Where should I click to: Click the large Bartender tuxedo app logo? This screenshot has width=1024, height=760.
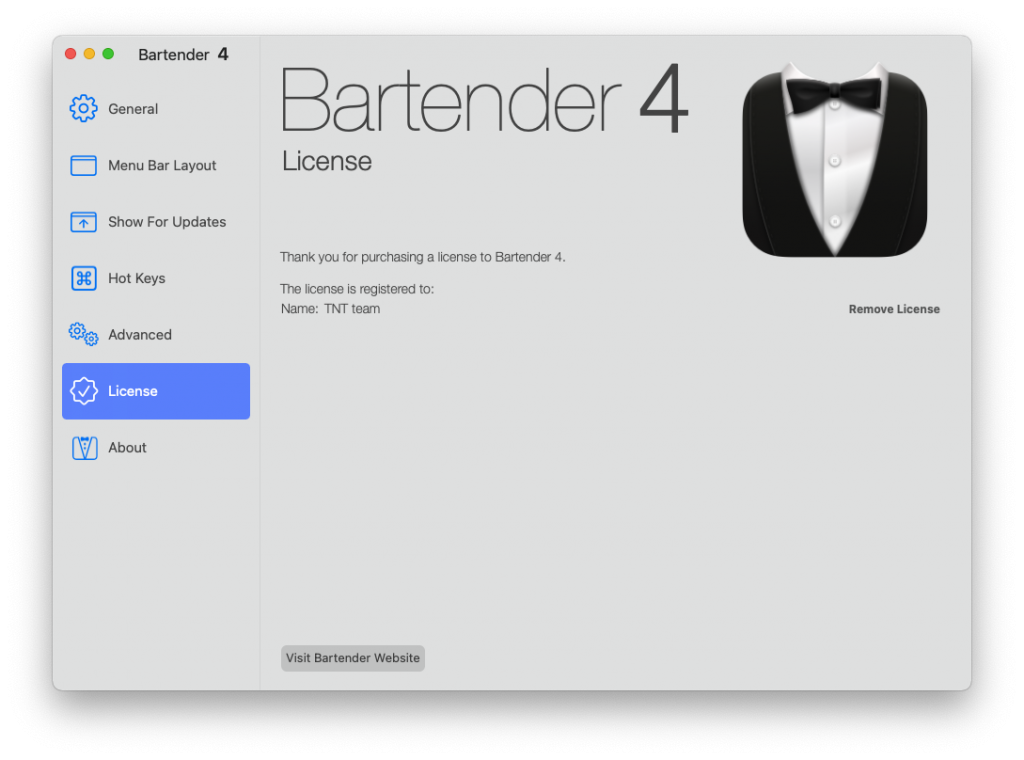pos(835,160)
